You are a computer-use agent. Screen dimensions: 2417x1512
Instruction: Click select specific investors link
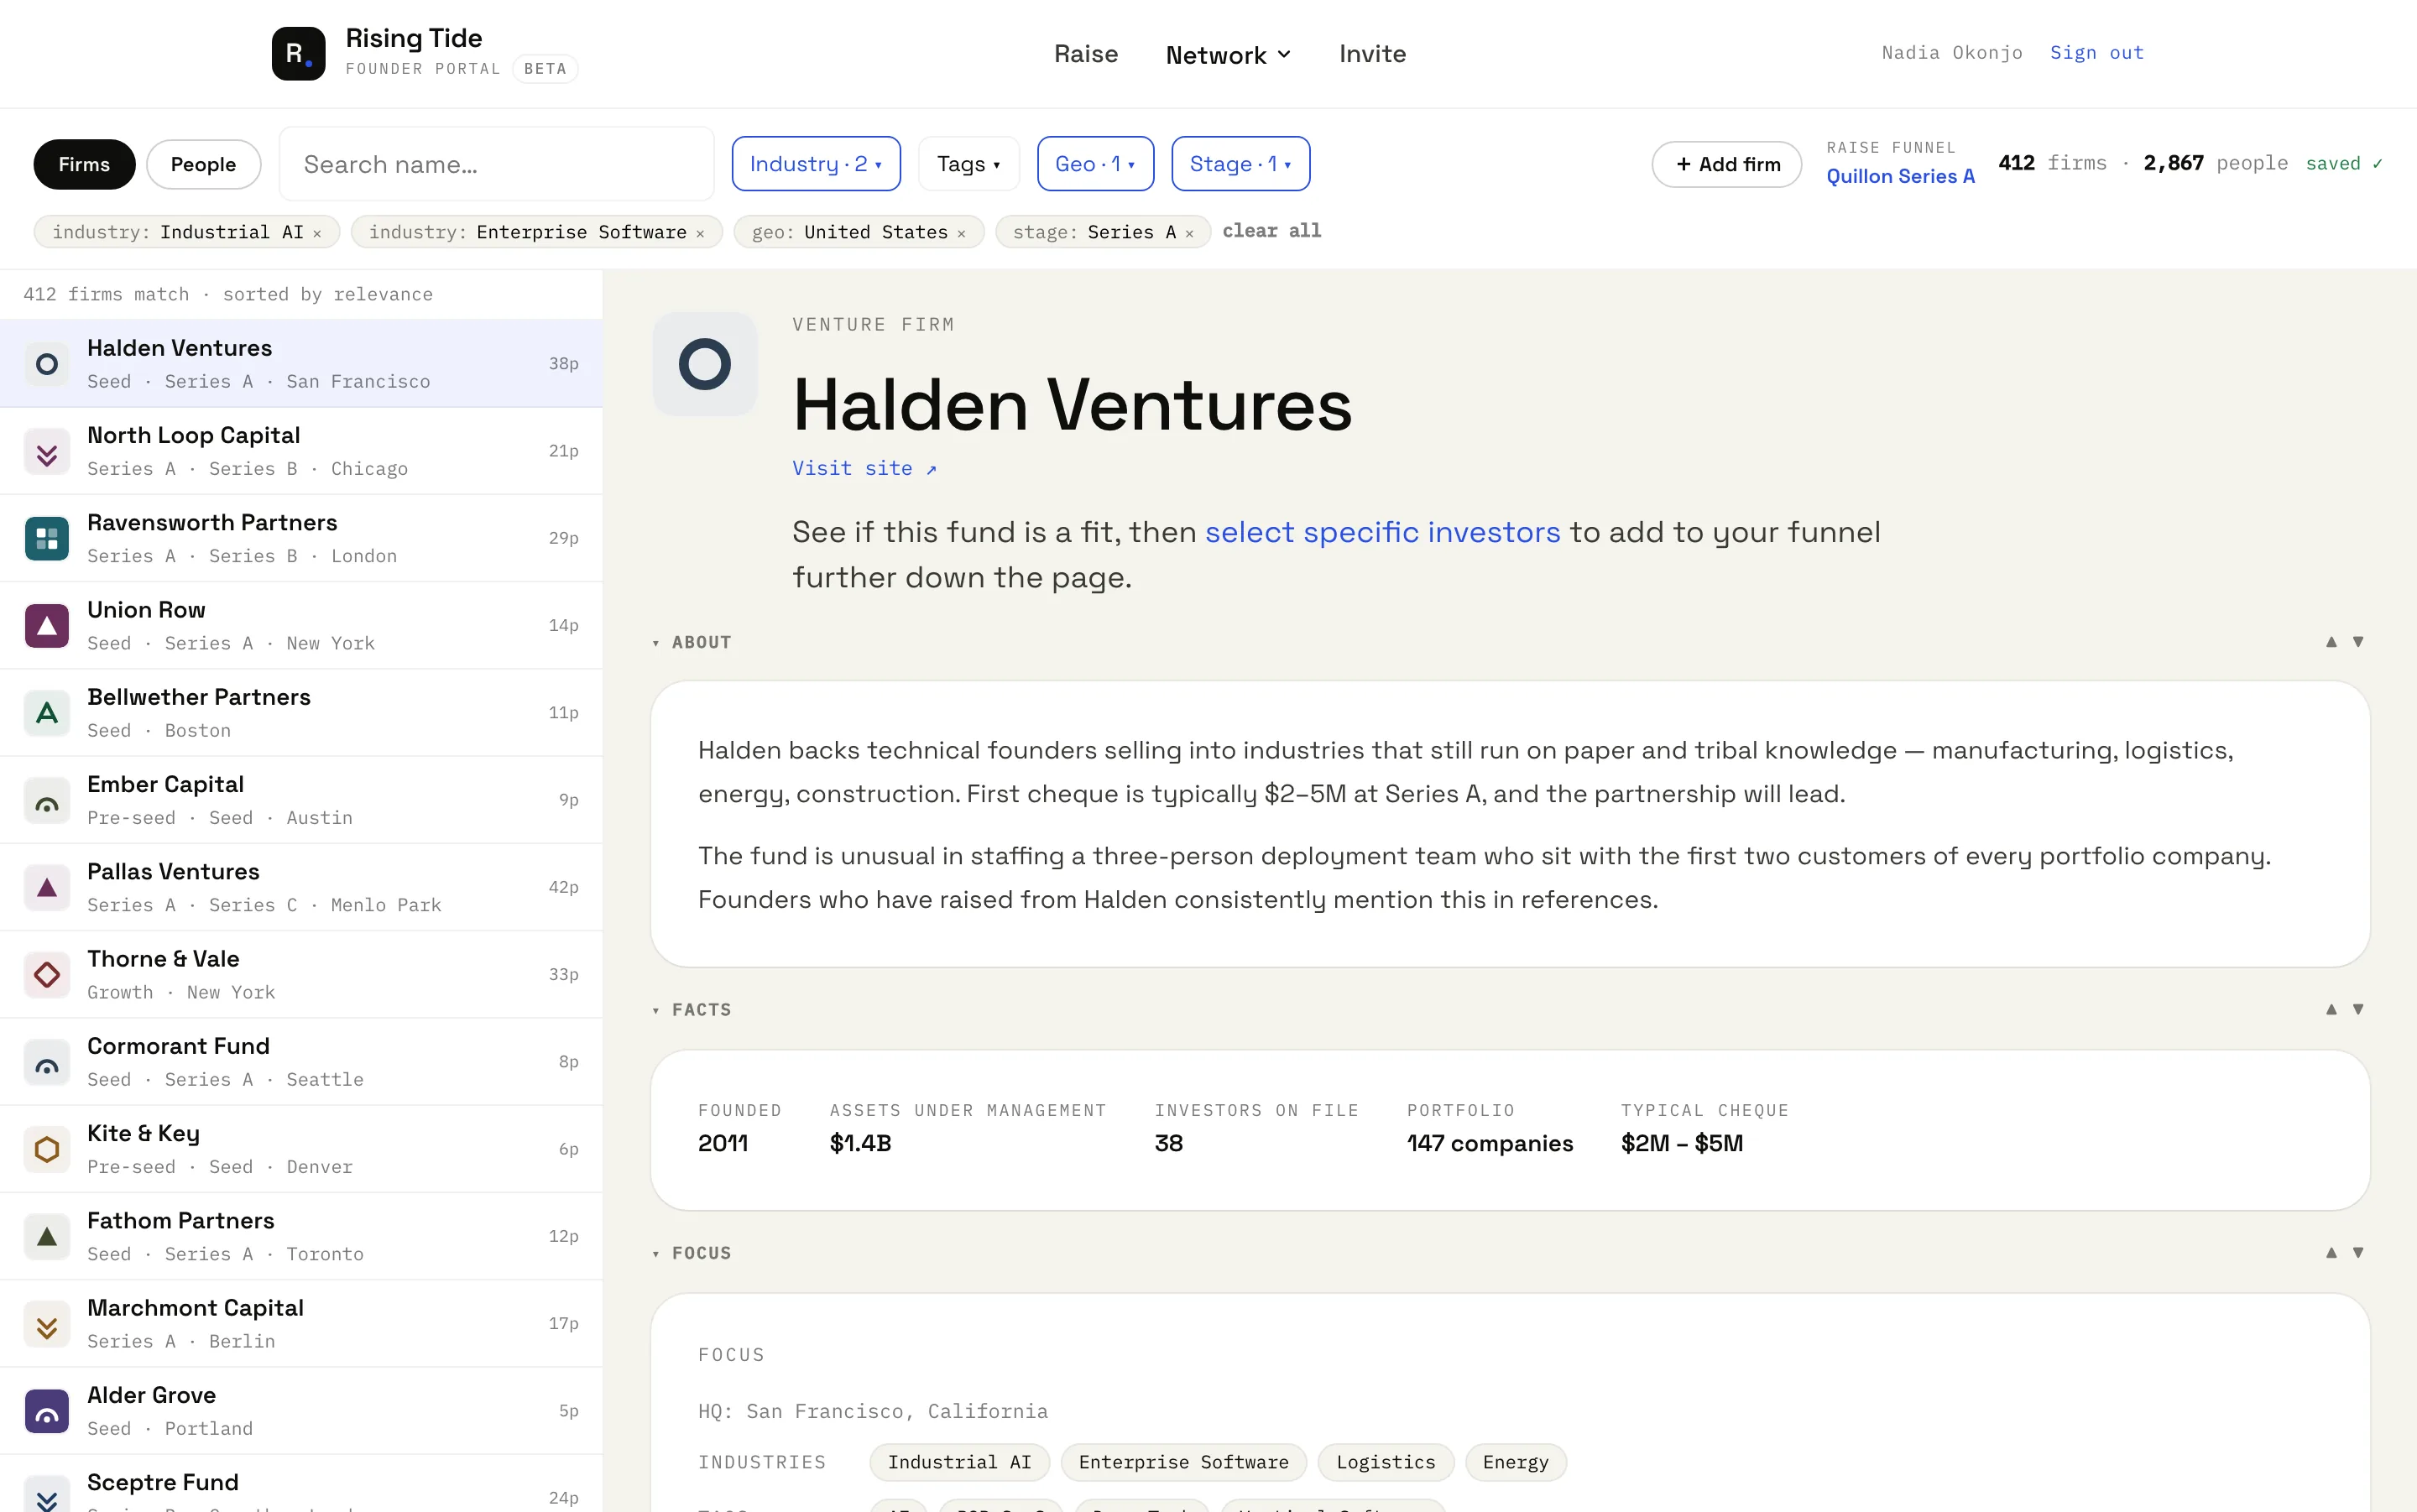pyautogui.click(x=1382, y=532)
